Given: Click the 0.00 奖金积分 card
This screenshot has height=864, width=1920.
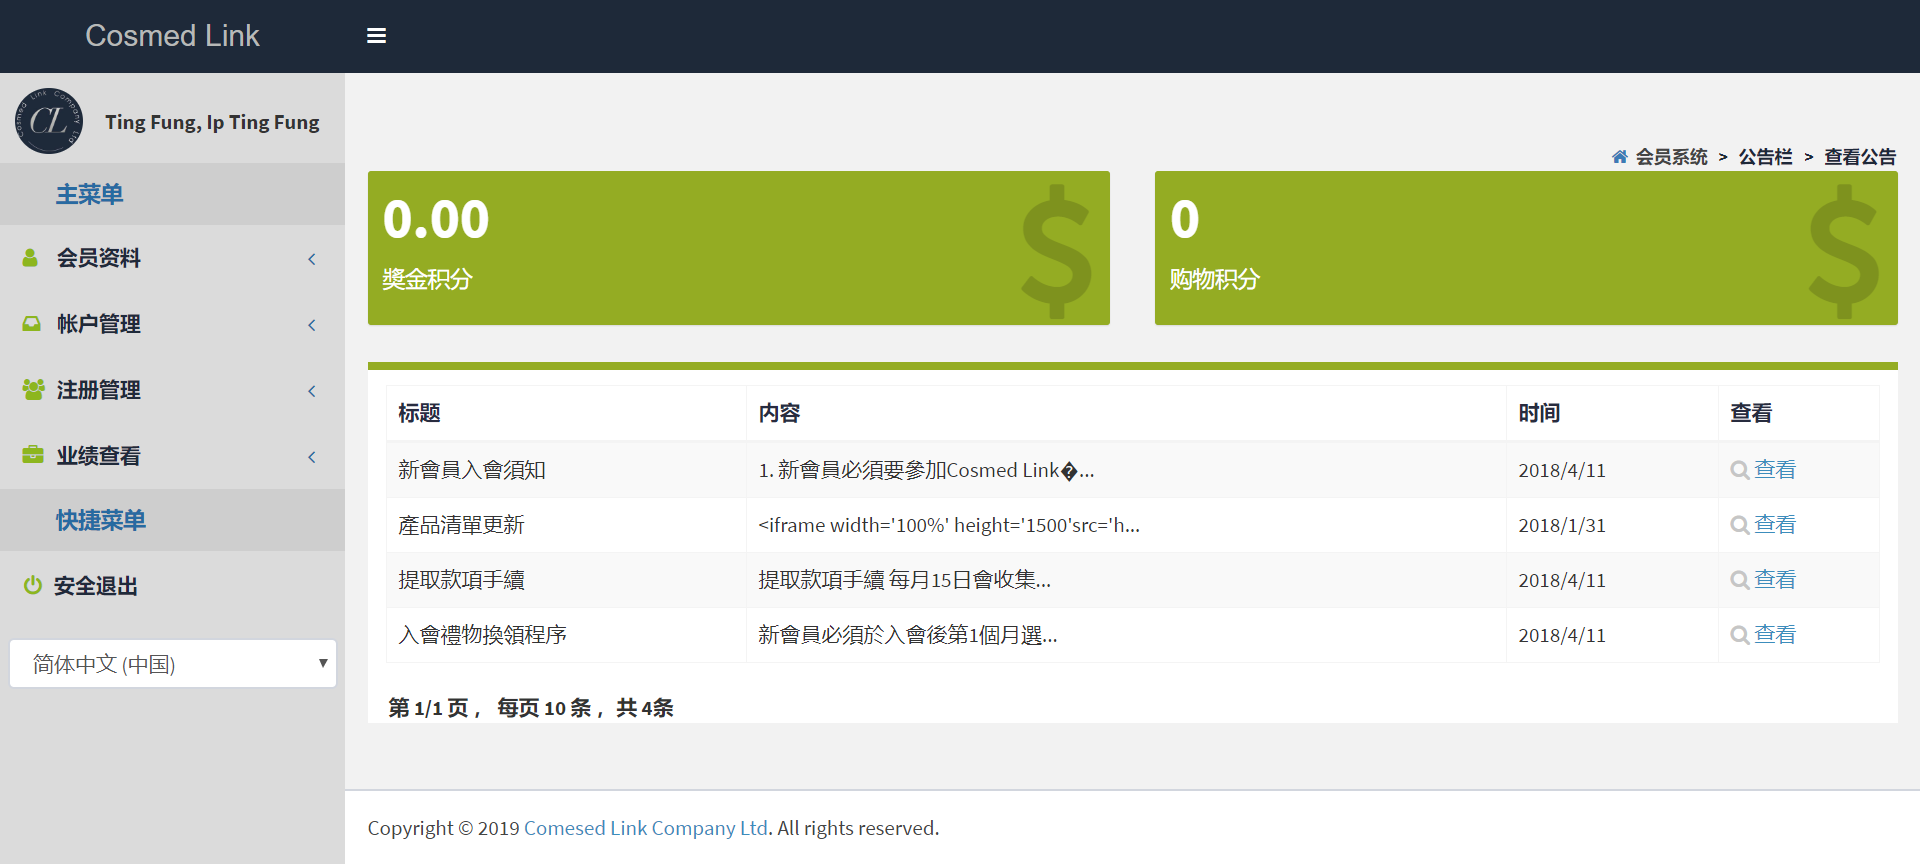Looking at the screenshot, I should (x=739, y=248).
